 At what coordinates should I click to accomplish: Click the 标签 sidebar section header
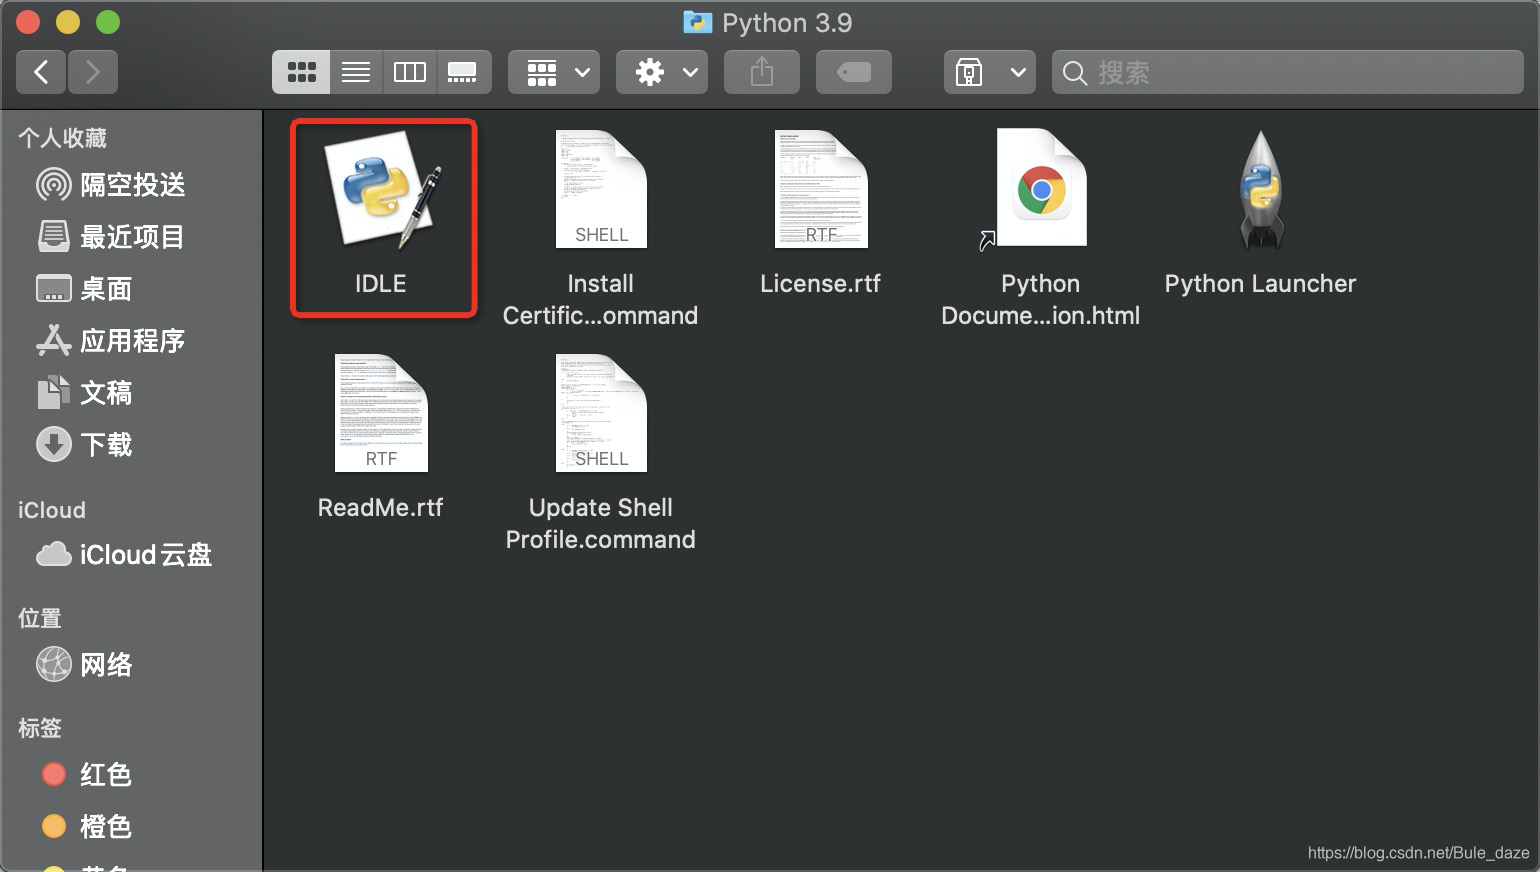[40, 728]
